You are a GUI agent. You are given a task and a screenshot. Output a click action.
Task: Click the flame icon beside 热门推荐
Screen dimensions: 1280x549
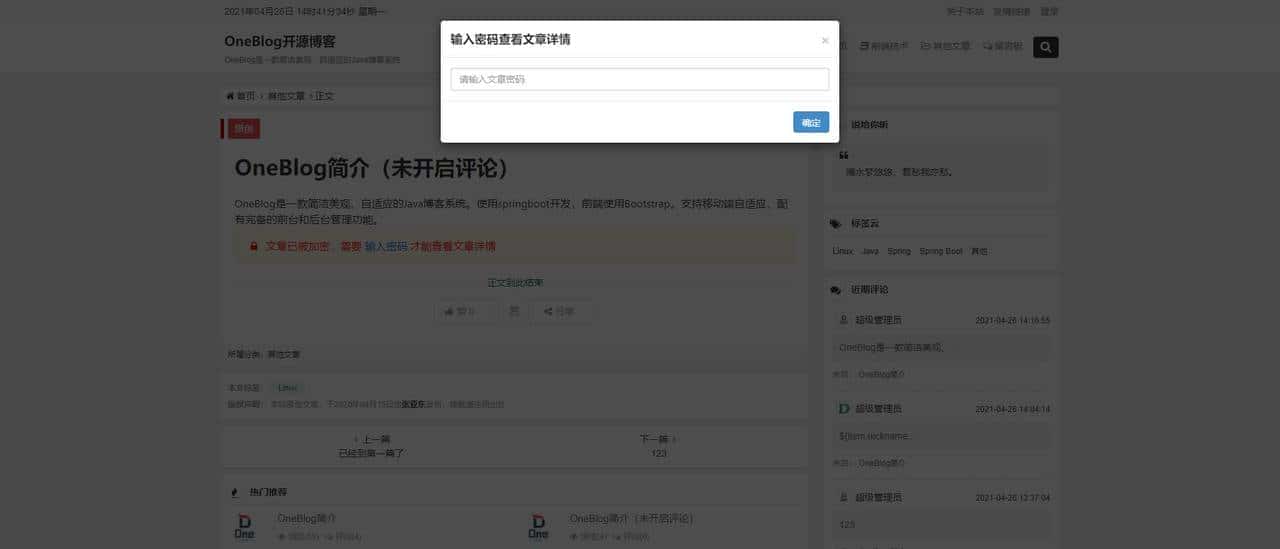click(235, 492)
